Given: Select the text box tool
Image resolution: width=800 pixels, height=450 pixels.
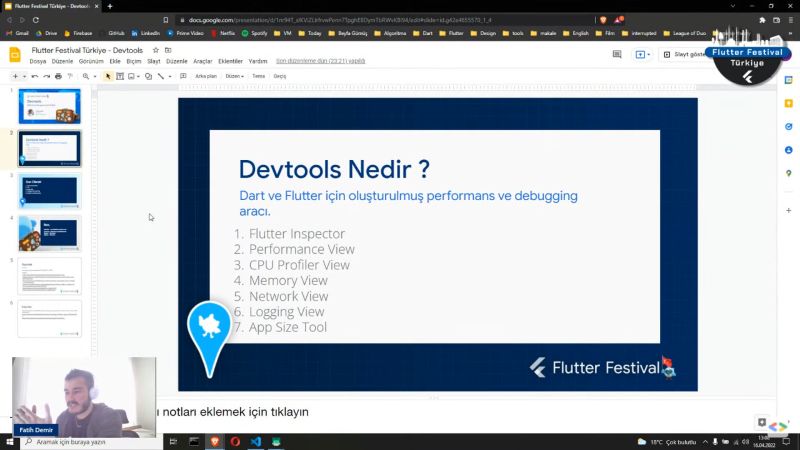Looking at the screenshot, I should (x=120, y=76).
